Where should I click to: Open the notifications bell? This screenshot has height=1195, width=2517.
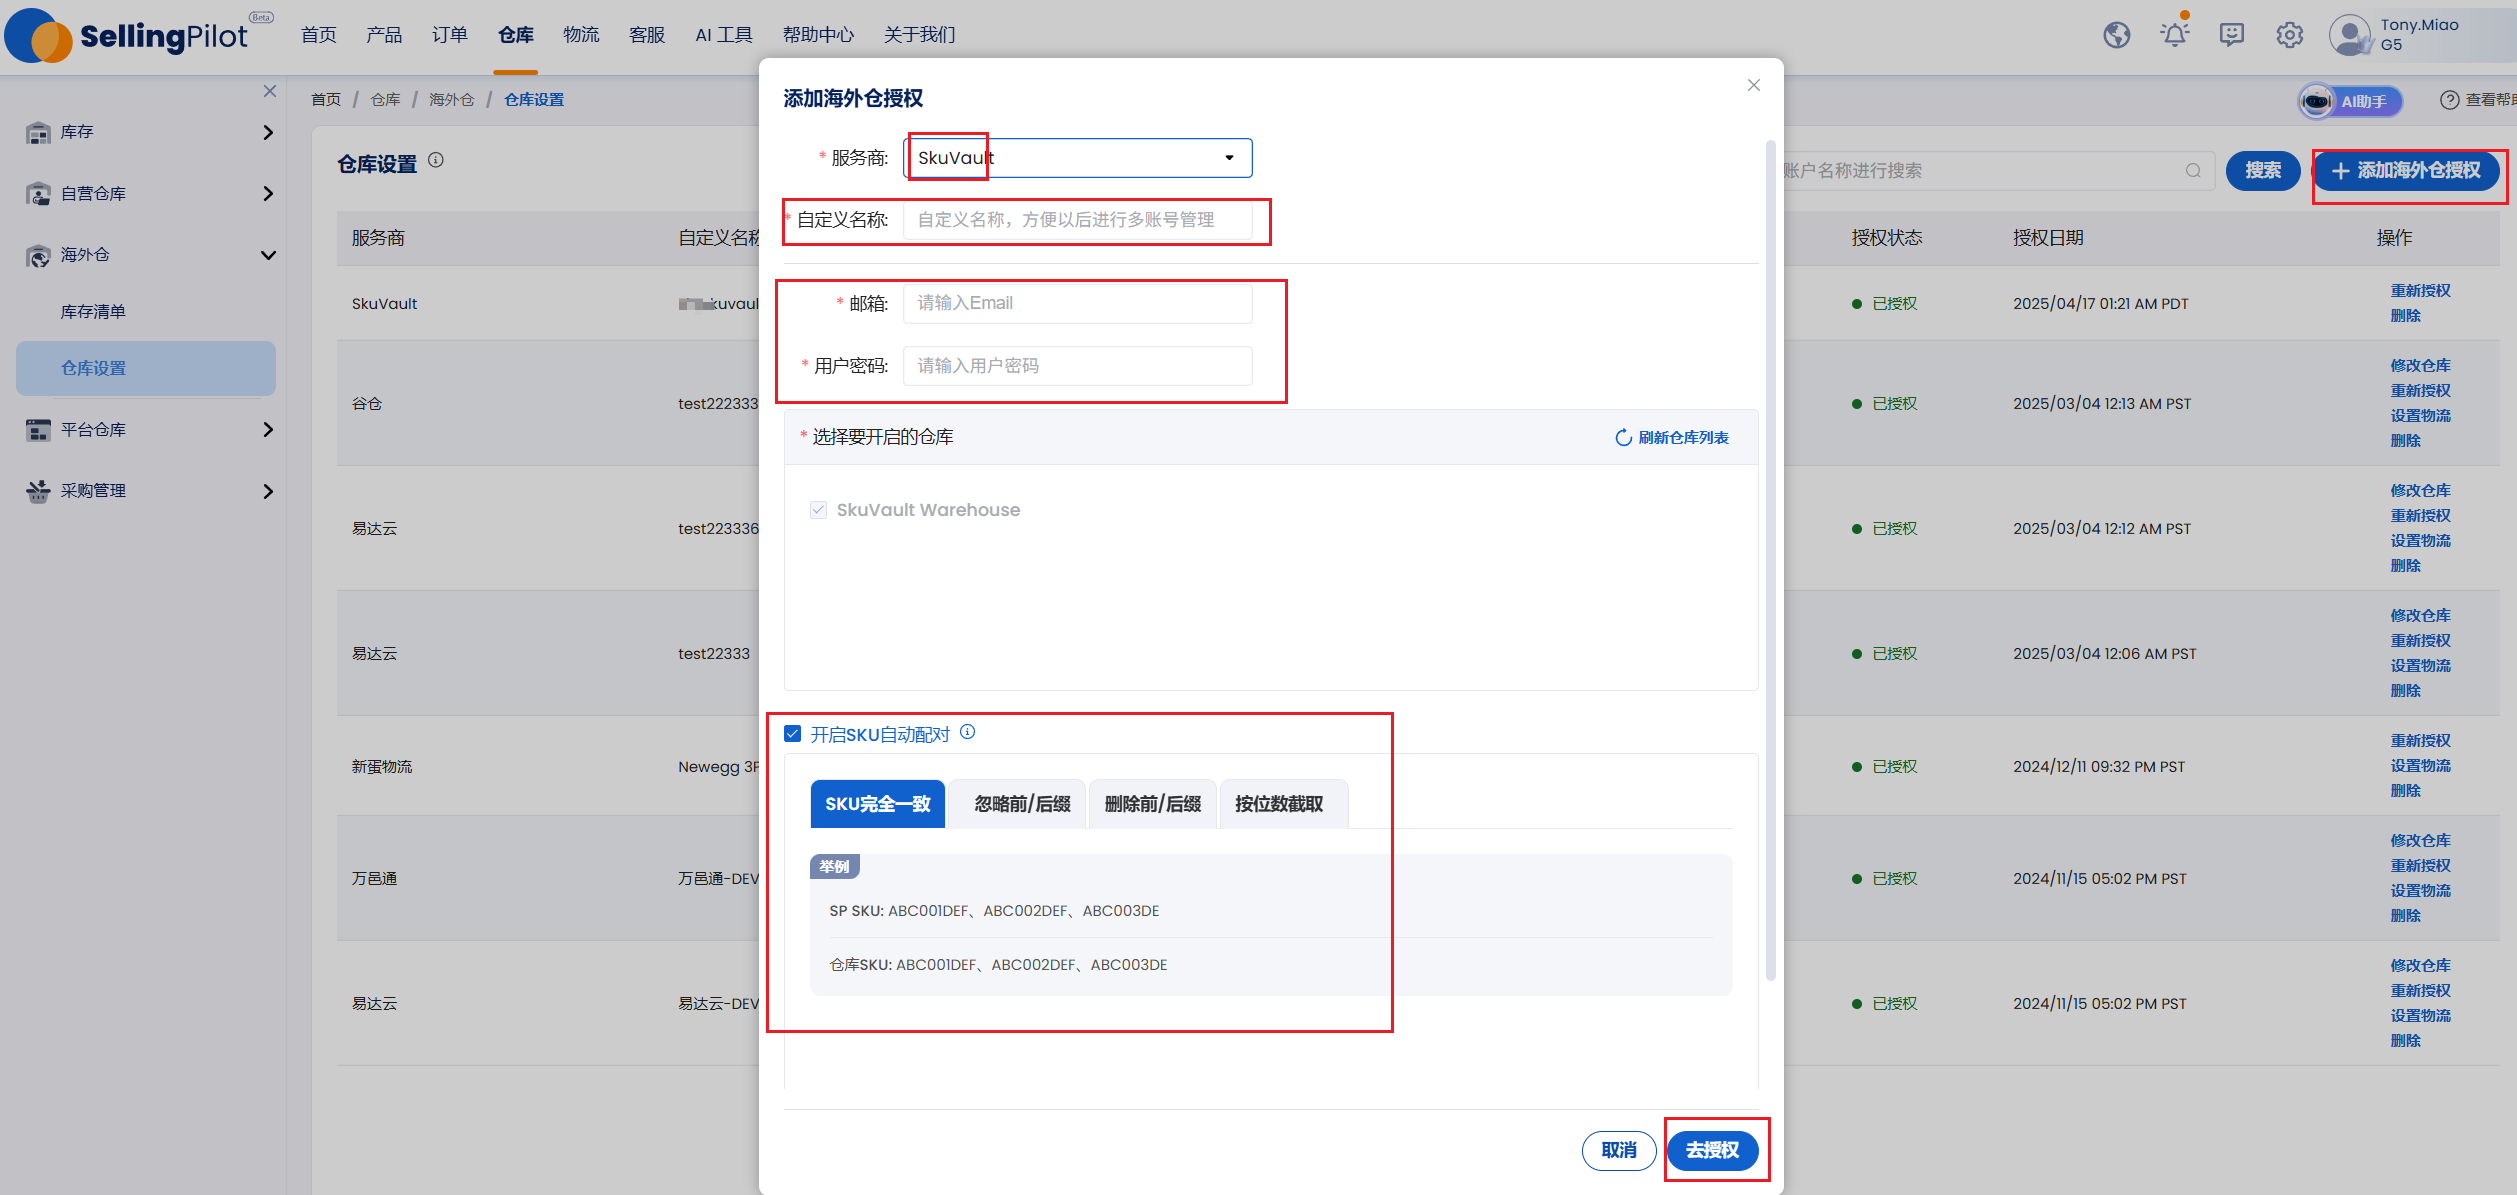(x=2174, y=35)
